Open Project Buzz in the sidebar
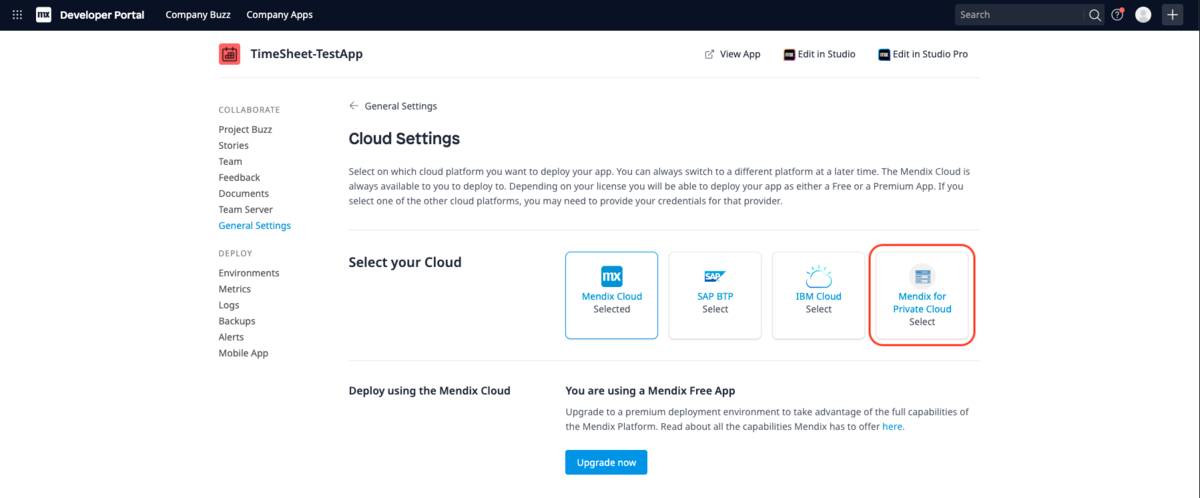Viewport: 1200px width, 498px height. 245,129
